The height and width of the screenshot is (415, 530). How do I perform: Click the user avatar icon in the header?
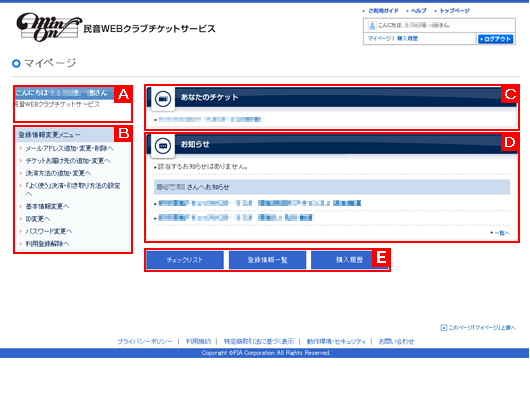click(372, 25)
